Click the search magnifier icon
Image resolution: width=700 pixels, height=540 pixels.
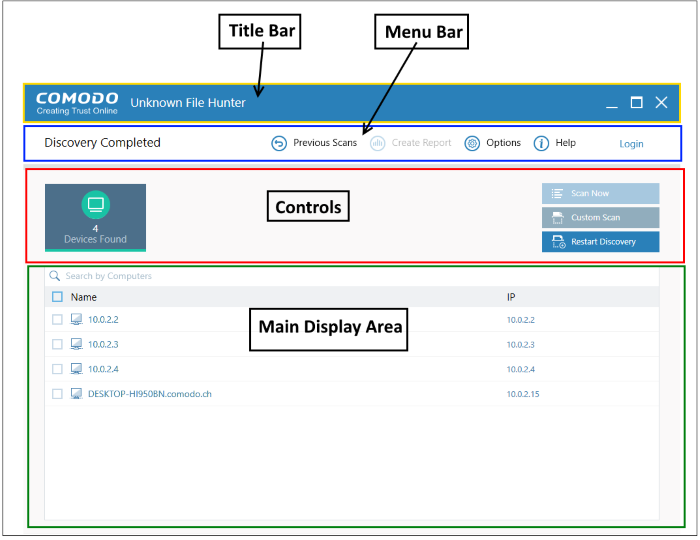pyautogui.click(x=54, y=276)
